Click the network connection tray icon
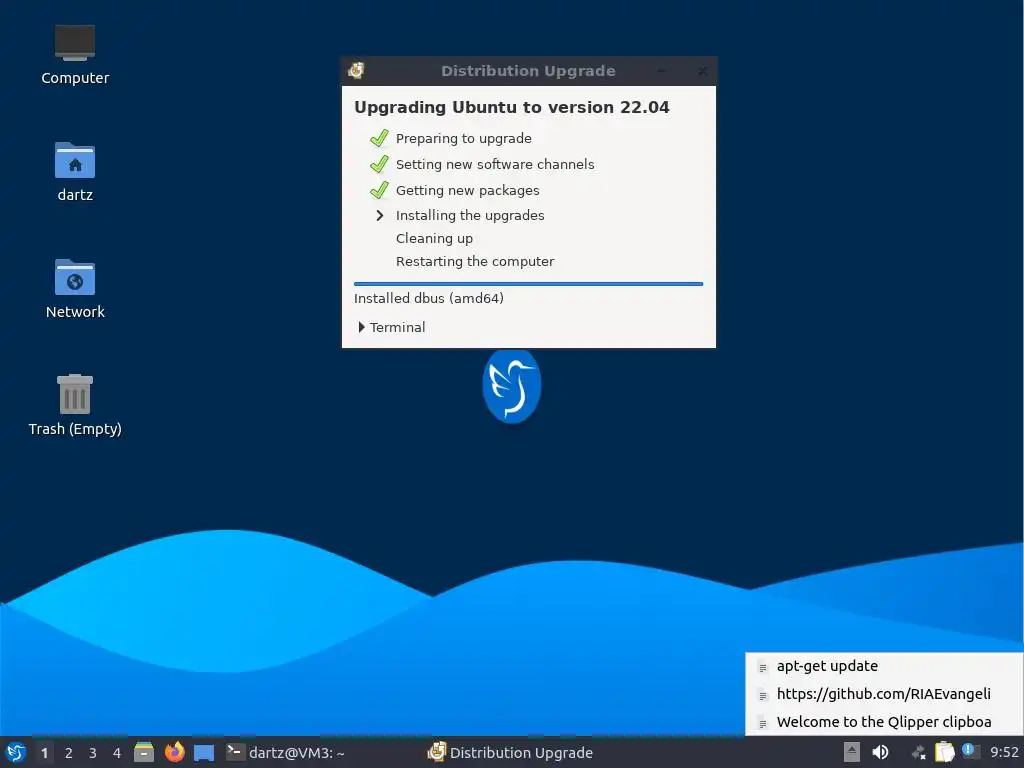Image resolution: width=1024 pixels, height=768 pixels. [x=918, y=753]
